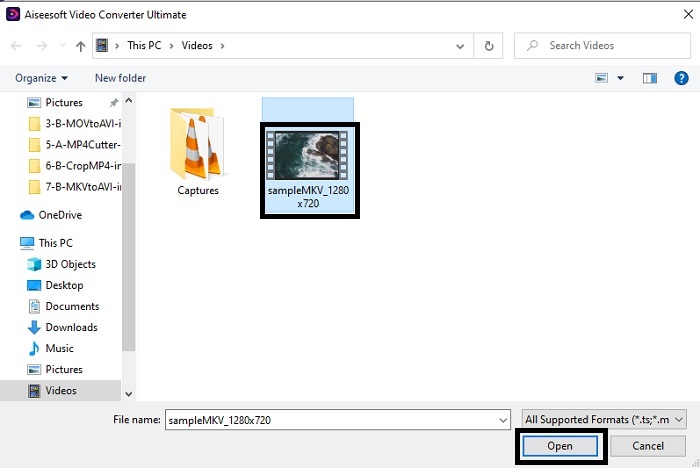Viewport: 700px width, 468px height.
Task: Open Downloads in the navigation pane
Action: pos(62,327)
